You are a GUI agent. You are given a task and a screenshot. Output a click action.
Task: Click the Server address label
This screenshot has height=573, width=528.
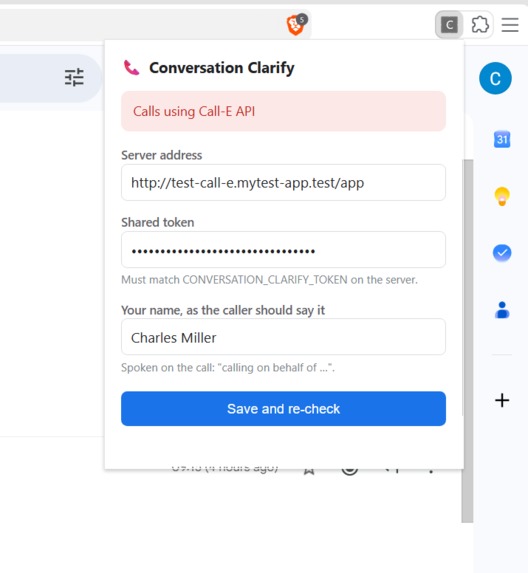pos(162,155)
